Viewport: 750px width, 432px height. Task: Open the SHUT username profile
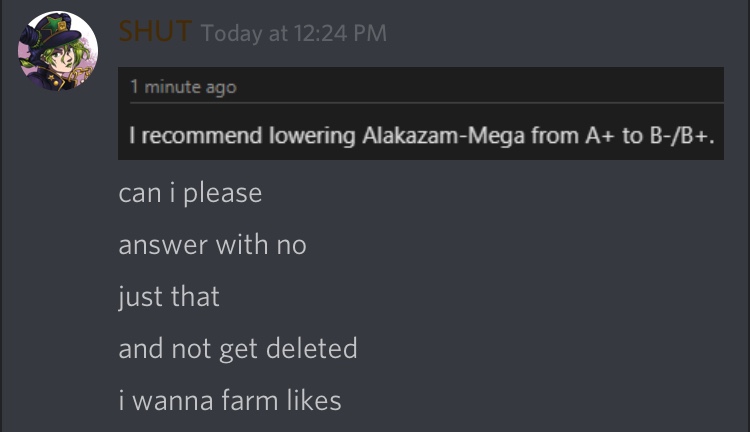point(154,32)
